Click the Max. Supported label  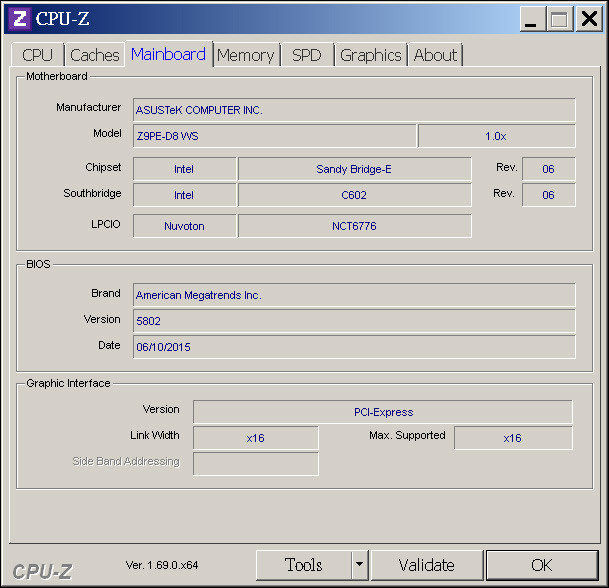point(407,435)
